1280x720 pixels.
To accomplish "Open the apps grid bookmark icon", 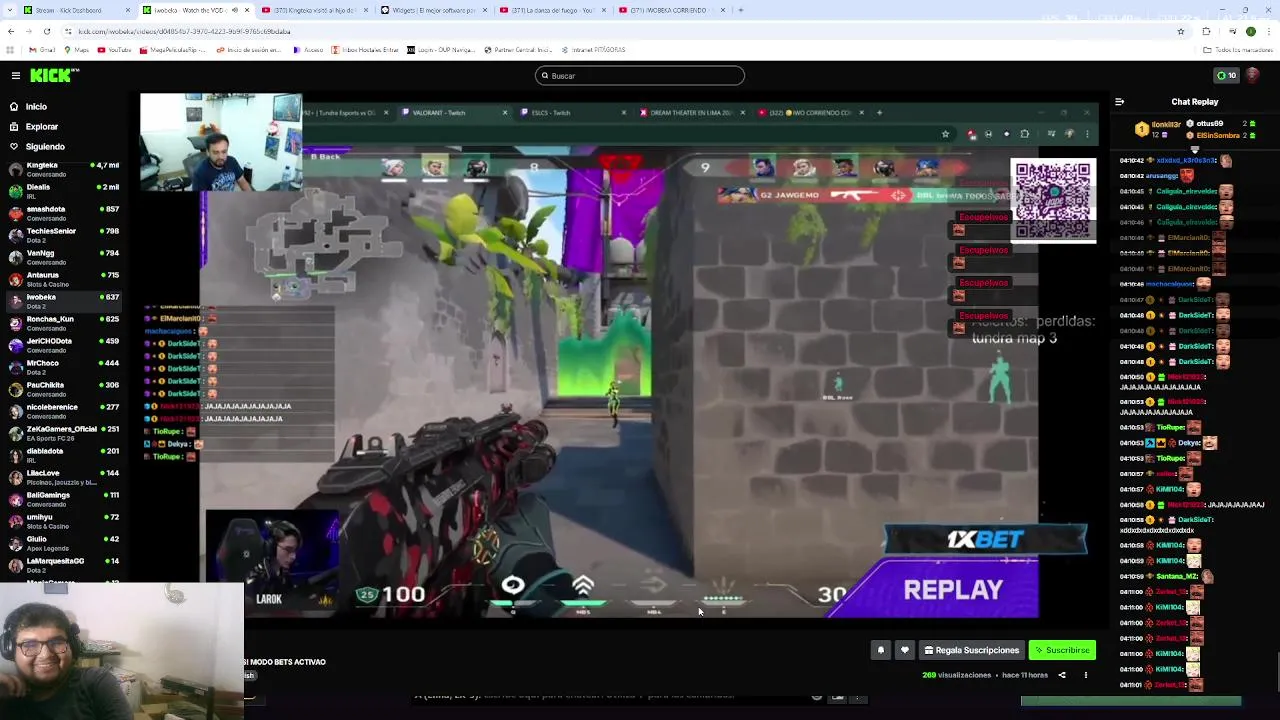I will (x=11, y=50).
